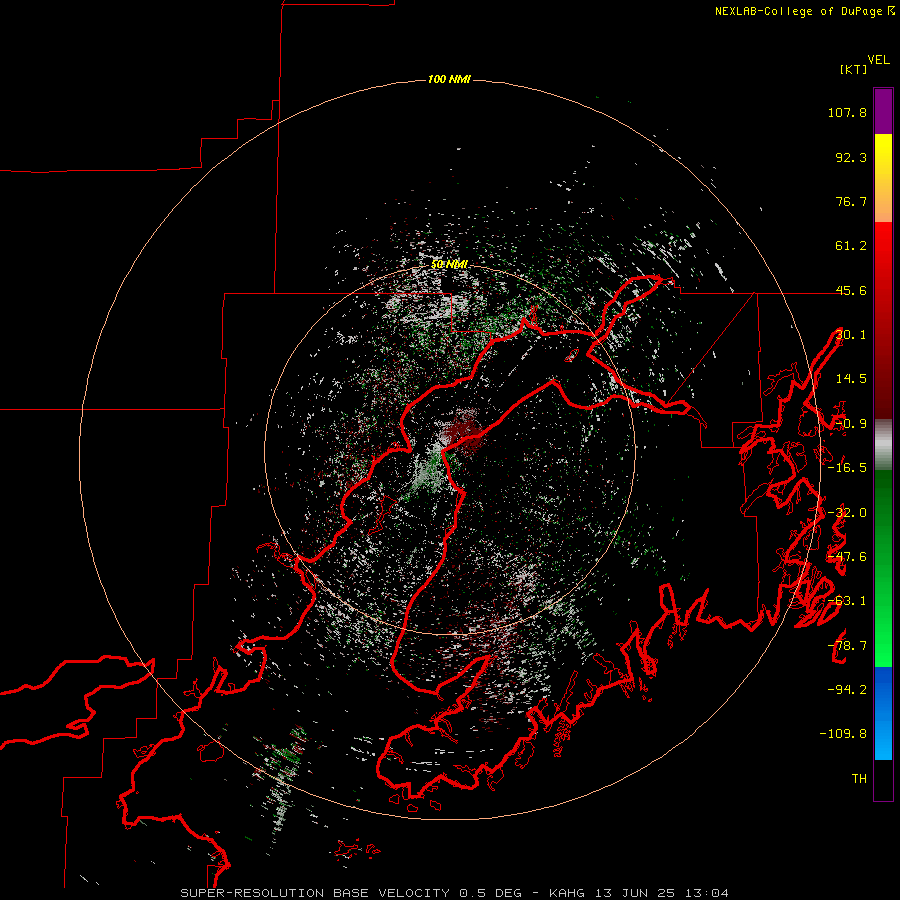Click the TH legend label
The height and width of the screenshot is (900, 900).
click(x=859, y=778)
